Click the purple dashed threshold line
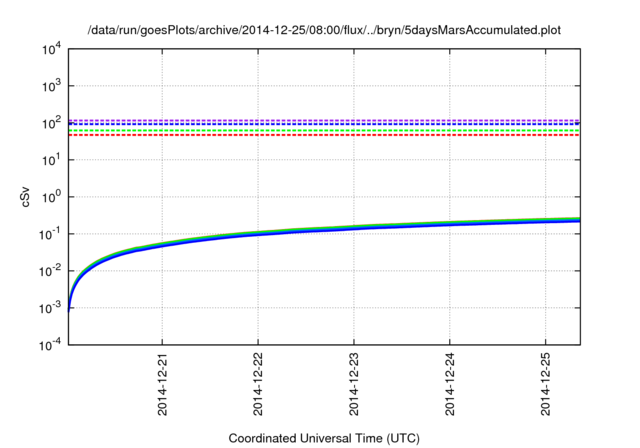Screen dimensions: 640x448 point(324,120)
